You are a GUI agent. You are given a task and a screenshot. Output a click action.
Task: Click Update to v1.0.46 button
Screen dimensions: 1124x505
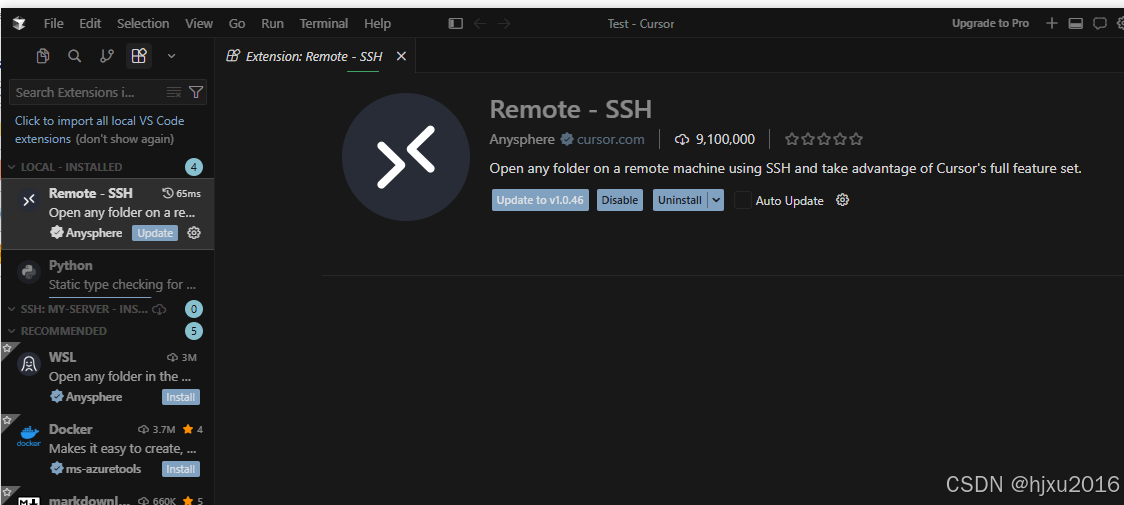tap(542, 200)
